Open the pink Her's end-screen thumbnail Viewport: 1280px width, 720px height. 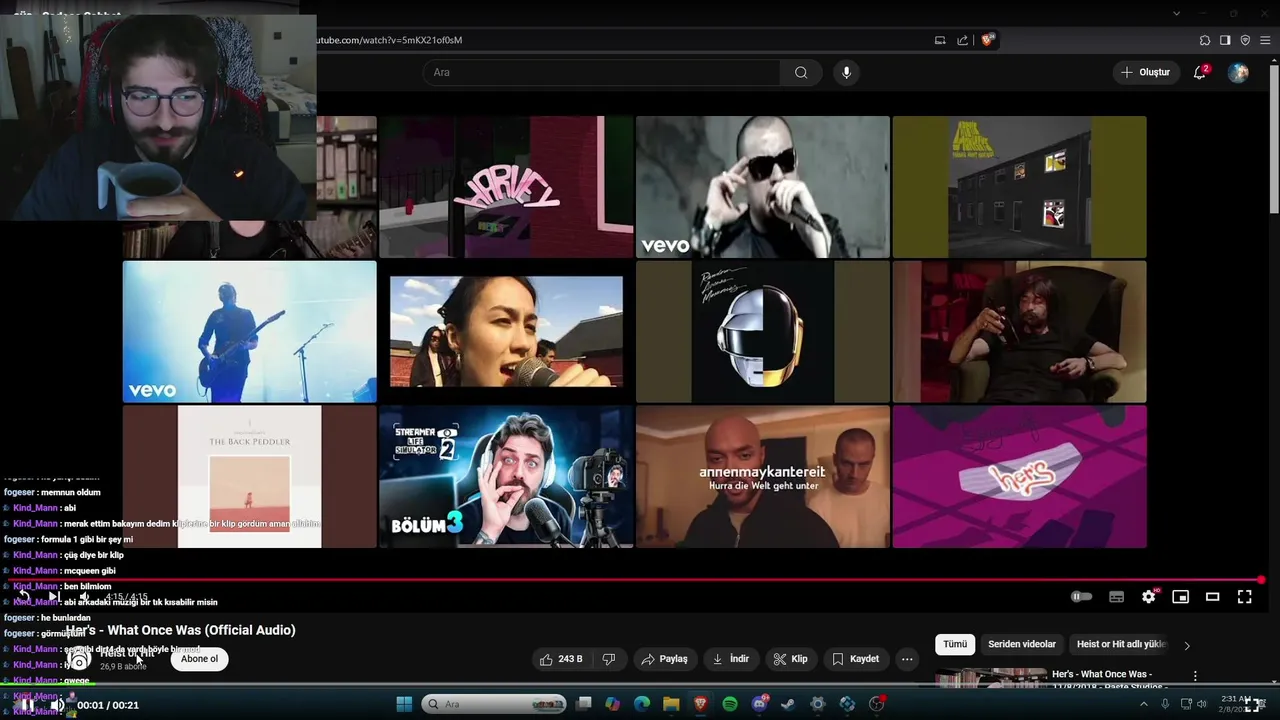coord(1019,476)
